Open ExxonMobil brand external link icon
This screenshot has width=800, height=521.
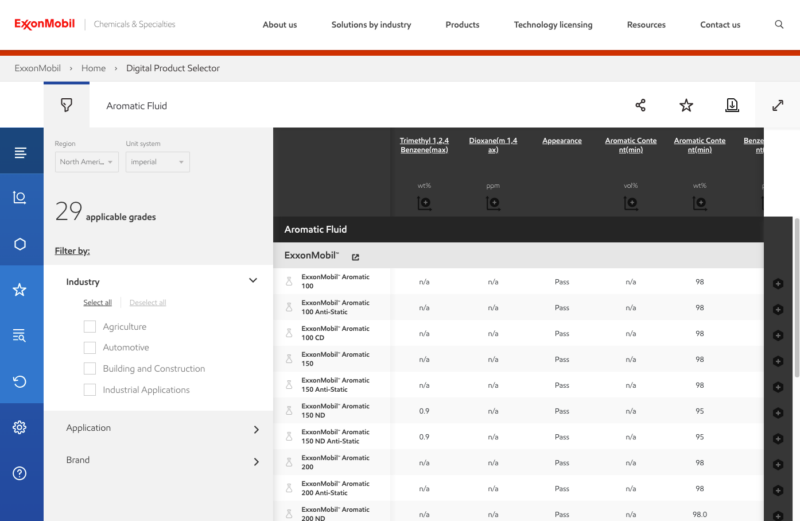click(355, 257)
